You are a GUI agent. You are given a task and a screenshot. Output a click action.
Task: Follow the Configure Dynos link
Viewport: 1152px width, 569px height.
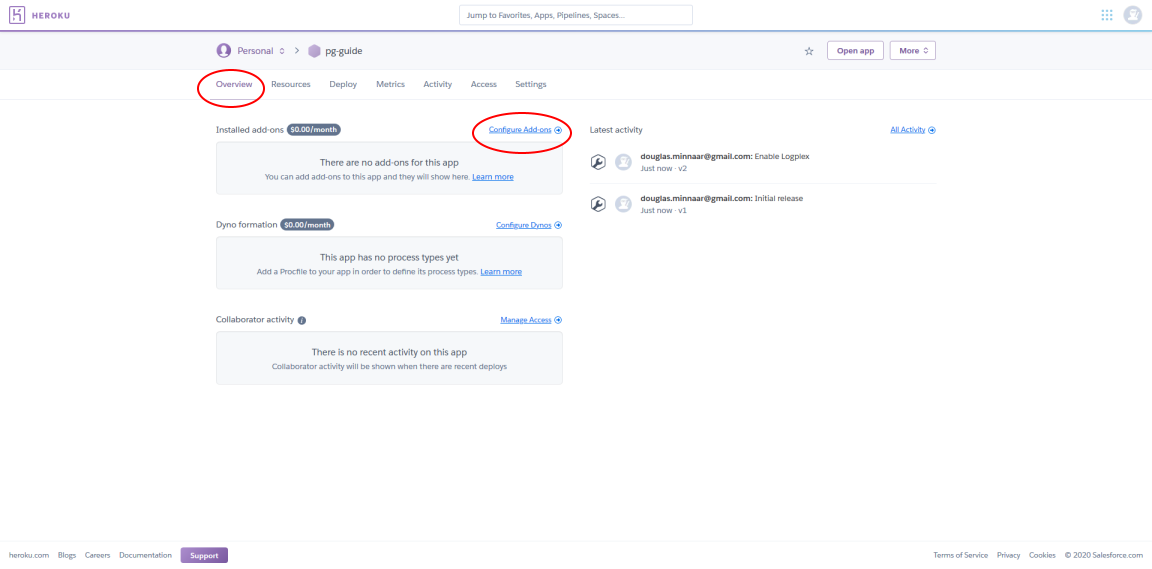point(528,225)
